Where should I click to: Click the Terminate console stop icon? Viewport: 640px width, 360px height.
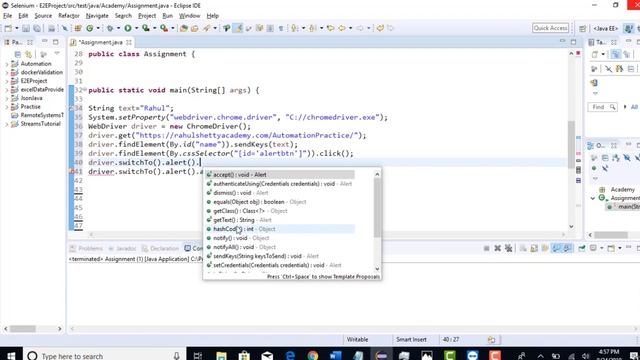(486, 248)
